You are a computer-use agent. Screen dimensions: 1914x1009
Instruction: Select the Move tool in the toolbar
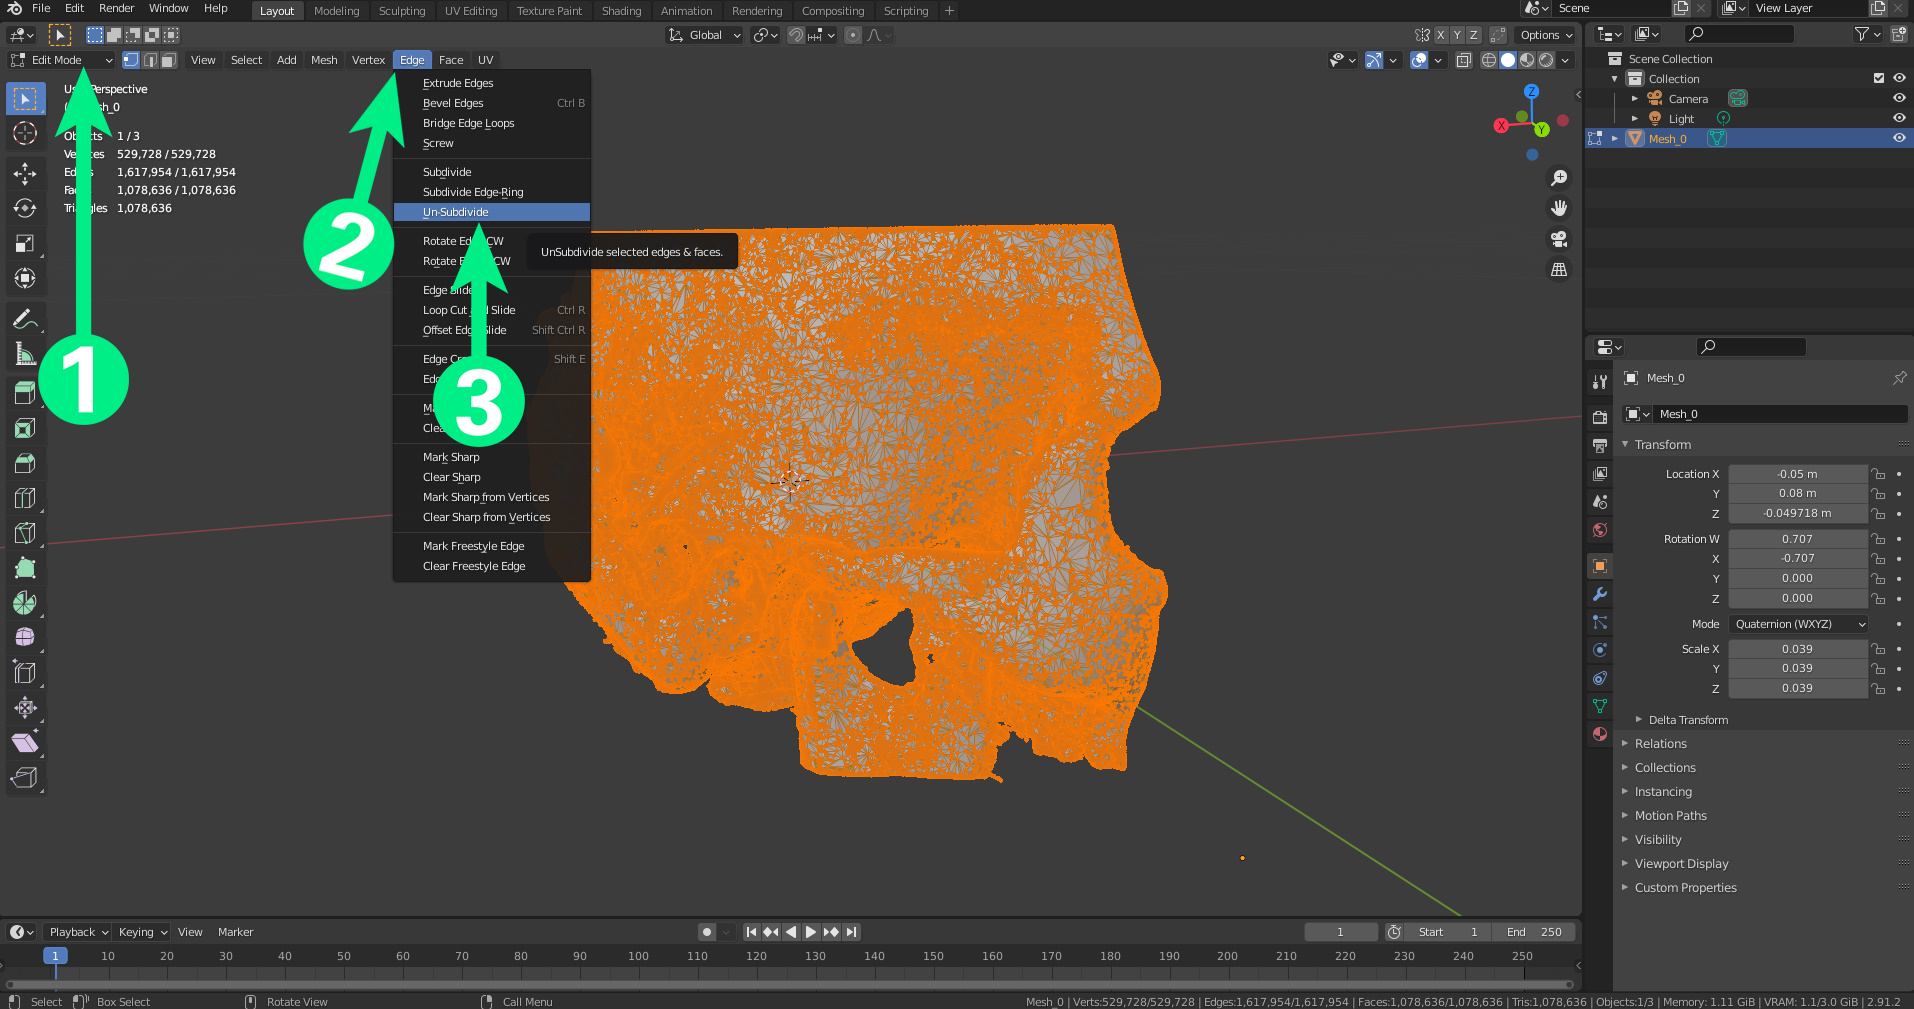pyautogui.click(x=25, y=173)
